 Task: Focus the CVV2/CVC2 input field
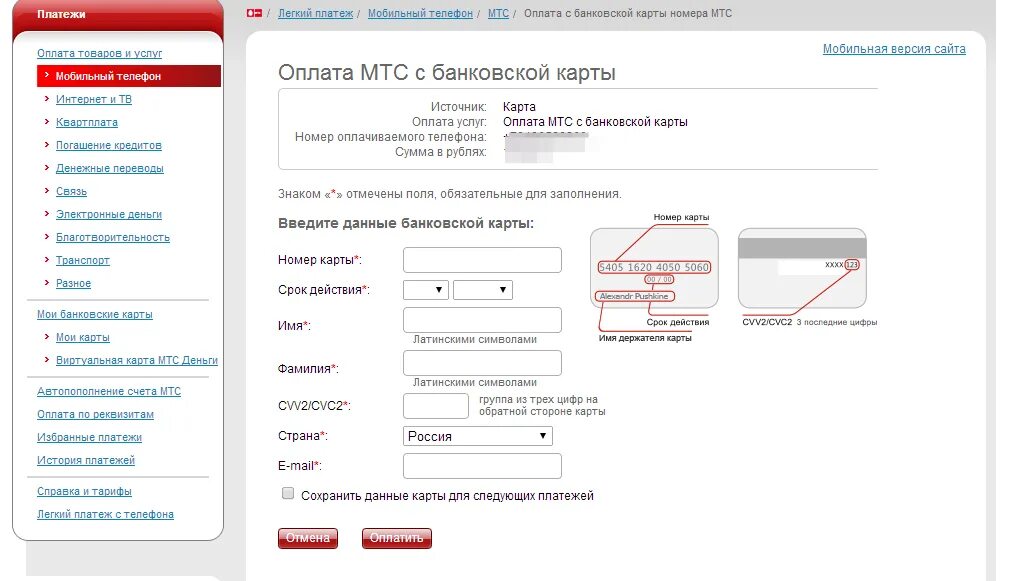tap(436, 406)
